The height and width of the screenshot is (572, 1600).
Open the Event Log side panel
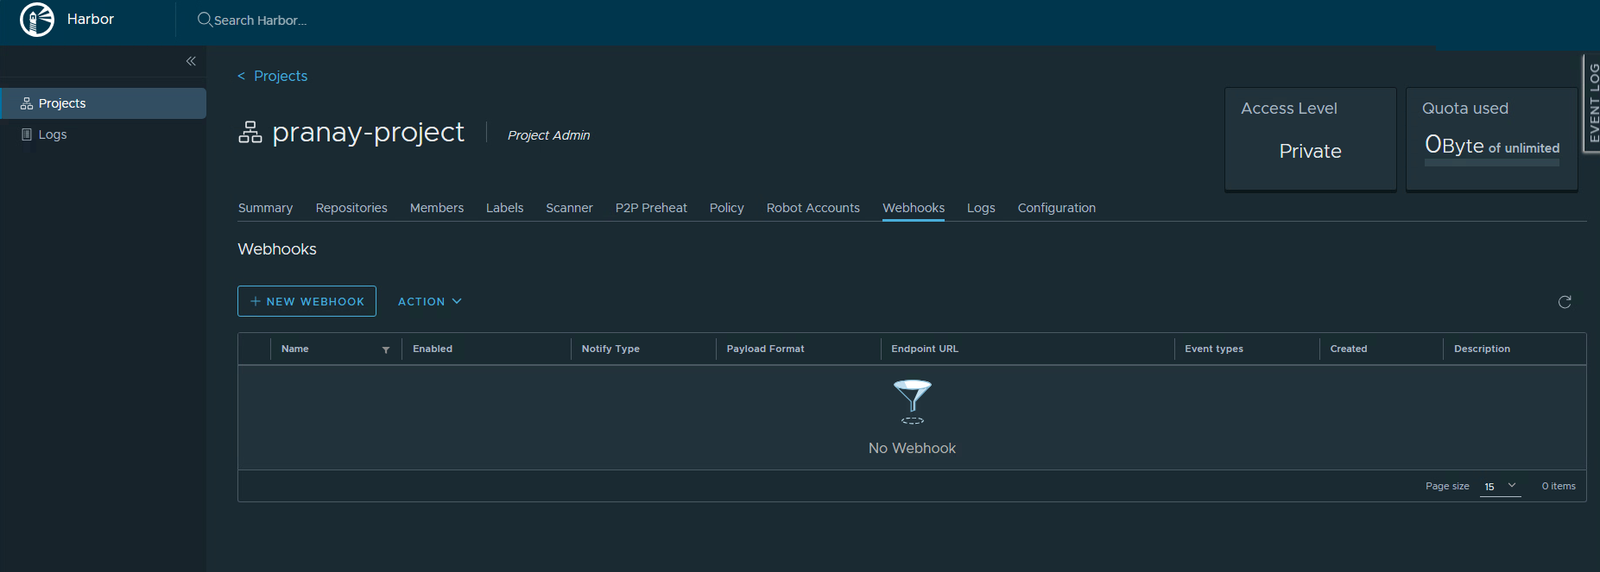tap(1591, 102)
